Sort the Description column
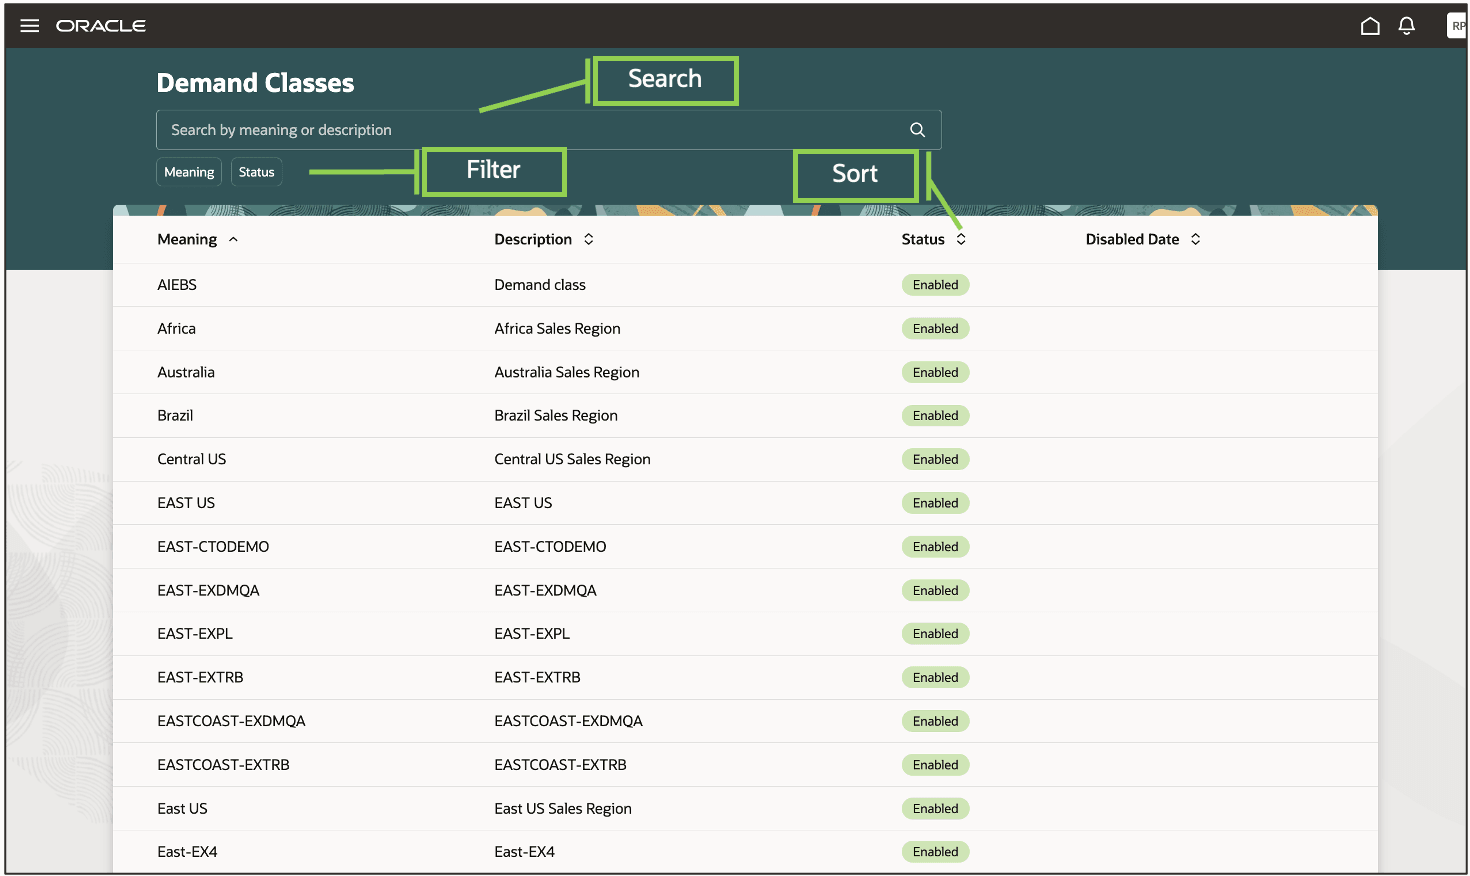Image resolution: width=1470 pixels, height=876 pixels. (589, 239)
